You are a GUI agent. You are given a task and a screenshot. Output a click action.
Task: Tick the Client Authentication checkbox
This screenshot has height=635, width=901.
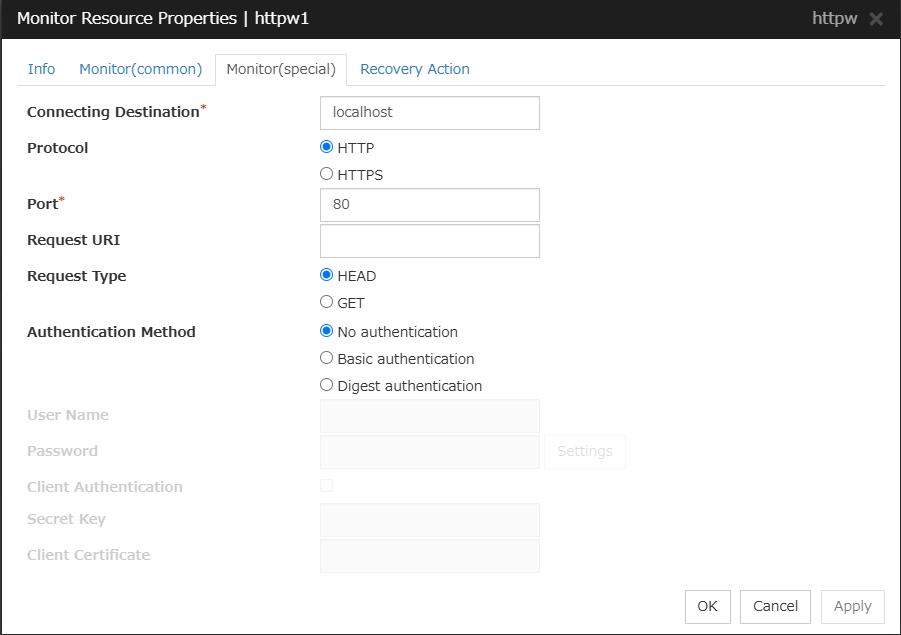click(x=326, y=486)
